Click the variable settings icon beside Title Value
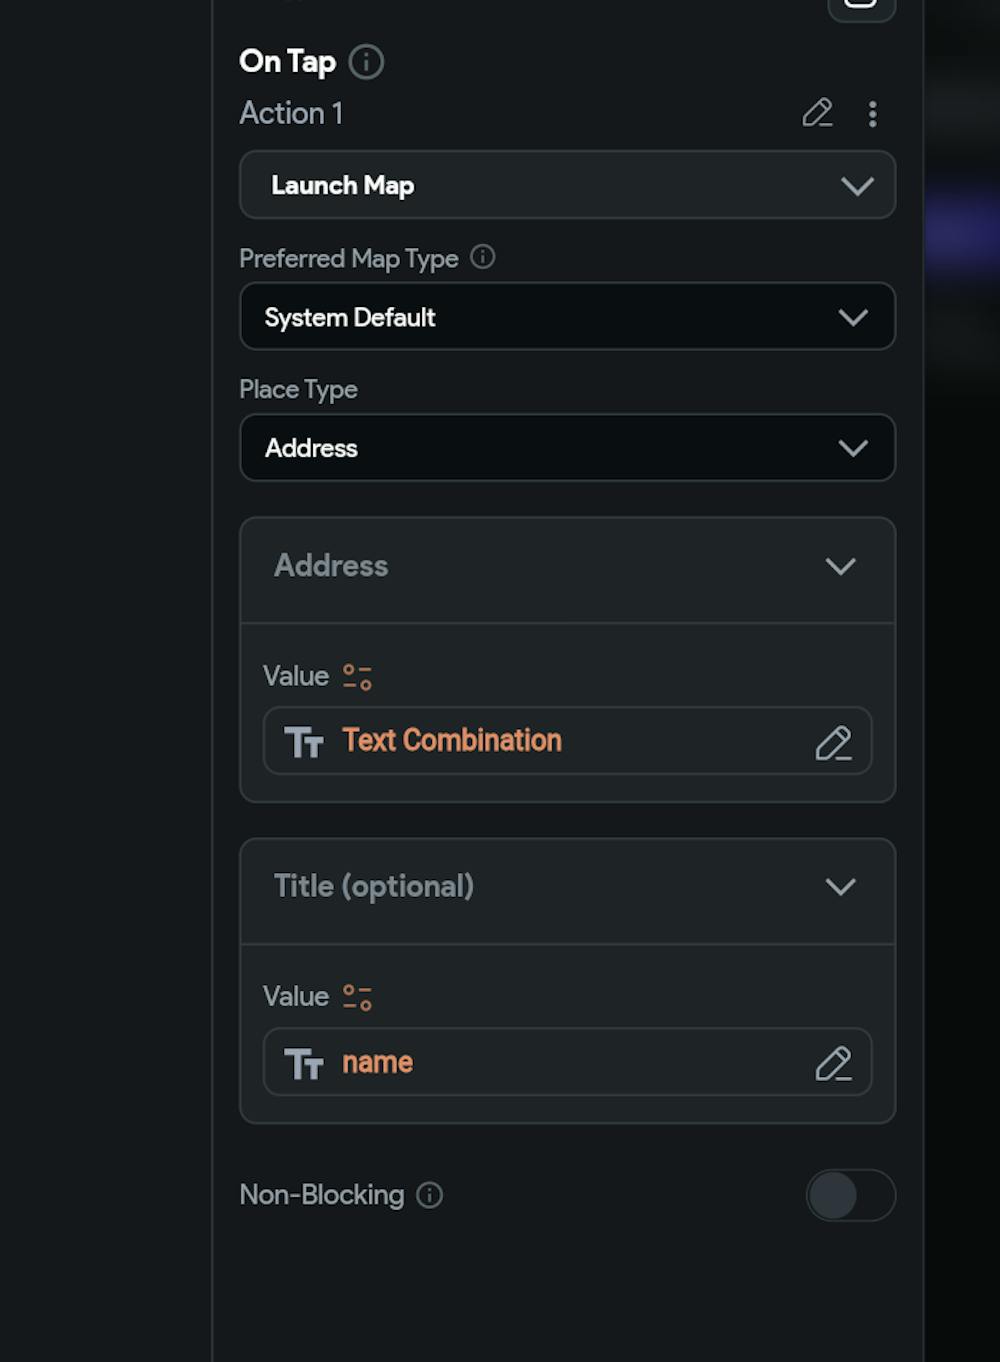This screenshot has width=1000, height=1362. [357, 997]
